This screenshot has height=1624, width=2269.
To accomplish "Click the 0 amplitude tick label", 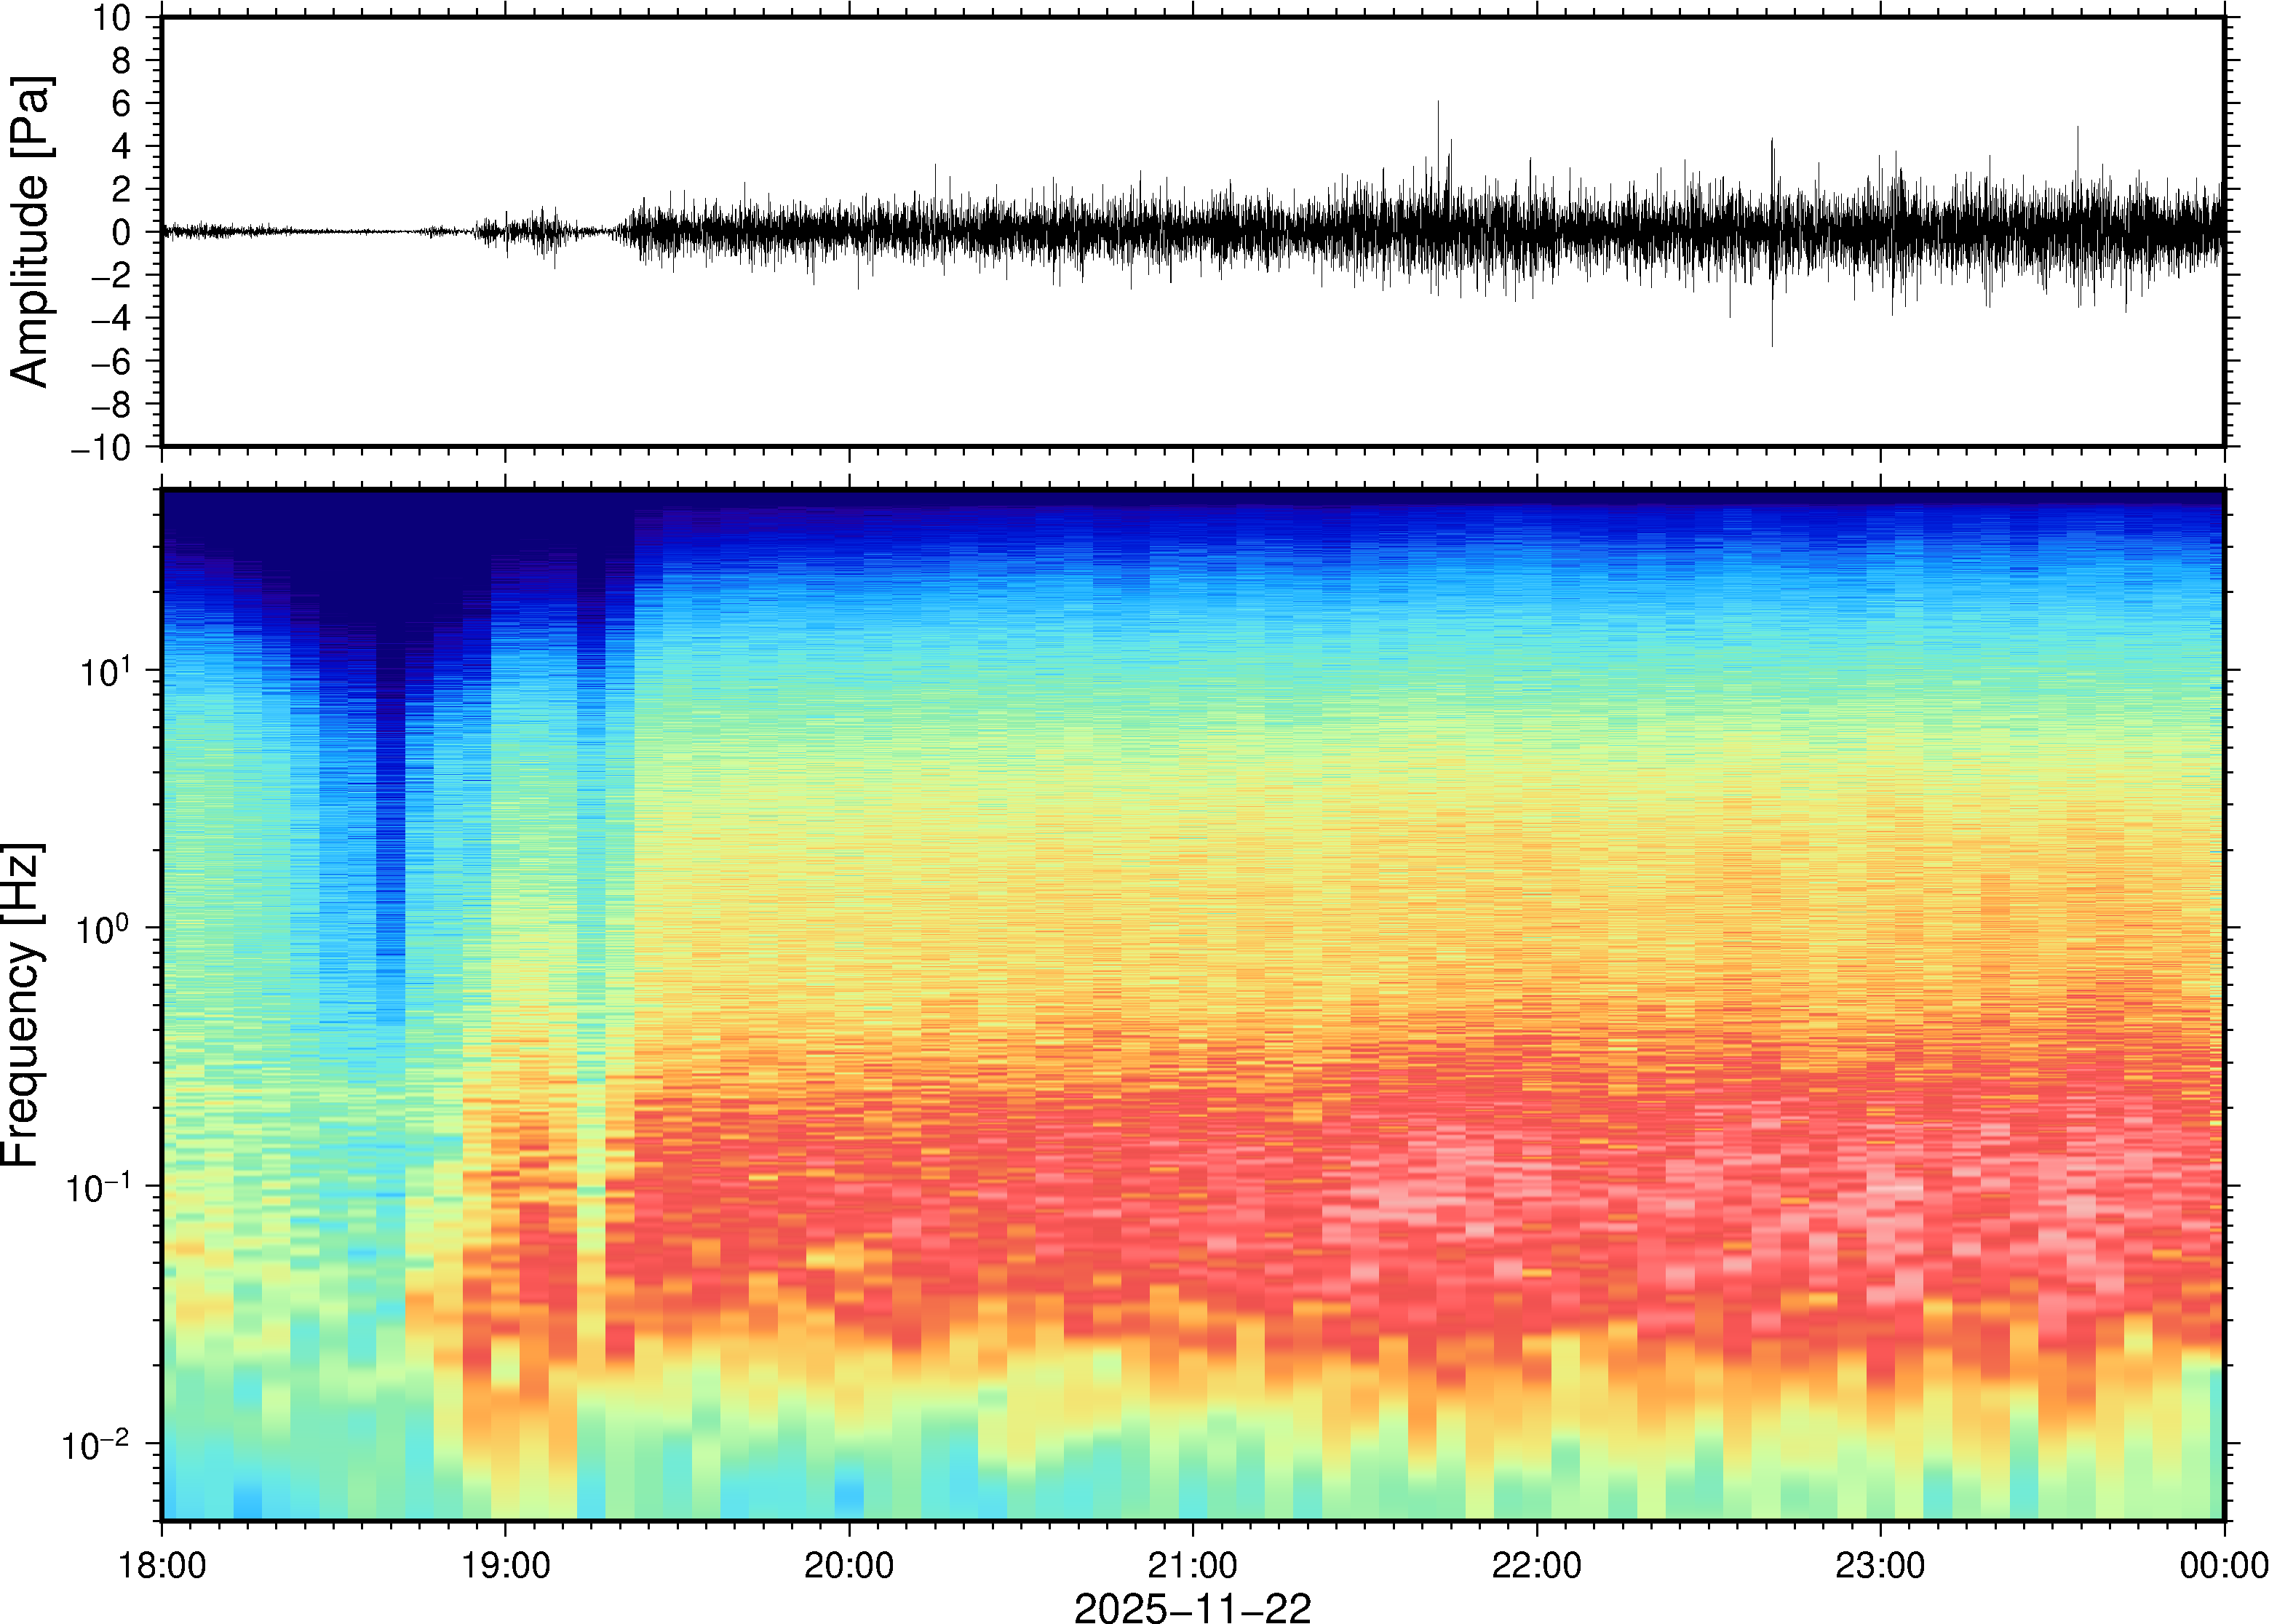I will click(122, 233).
